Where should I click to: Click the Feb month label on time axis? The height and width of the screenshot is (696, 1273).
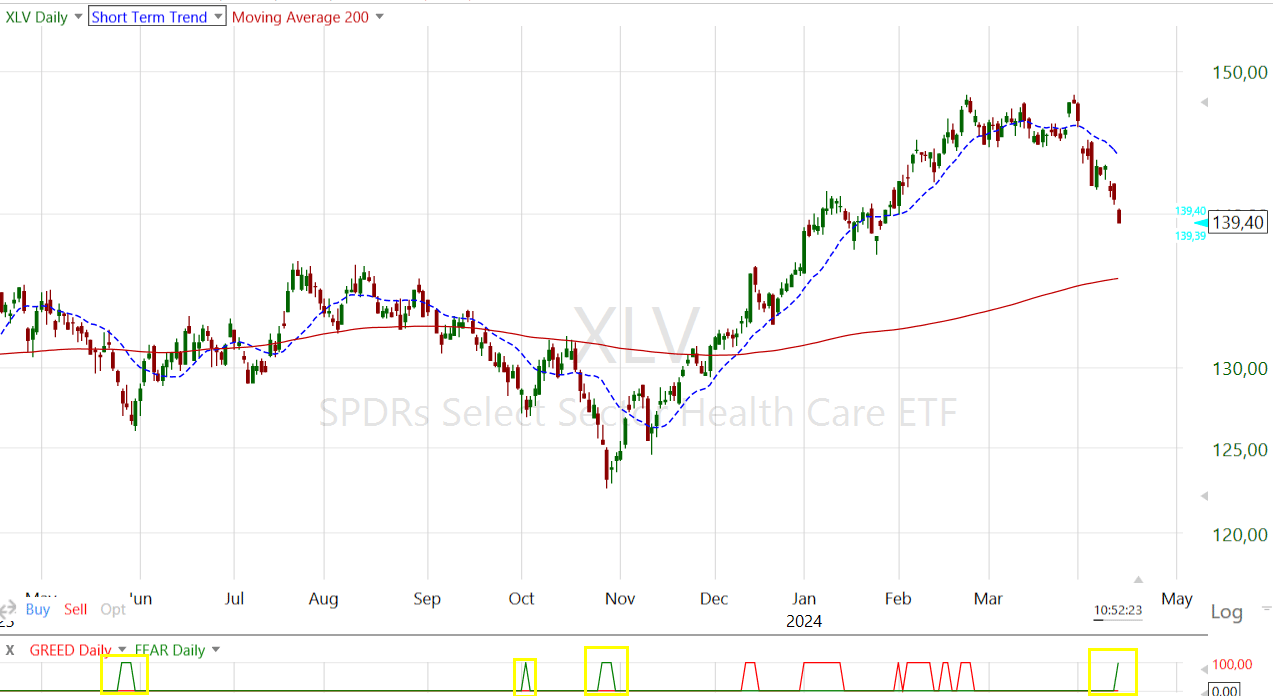898,599
